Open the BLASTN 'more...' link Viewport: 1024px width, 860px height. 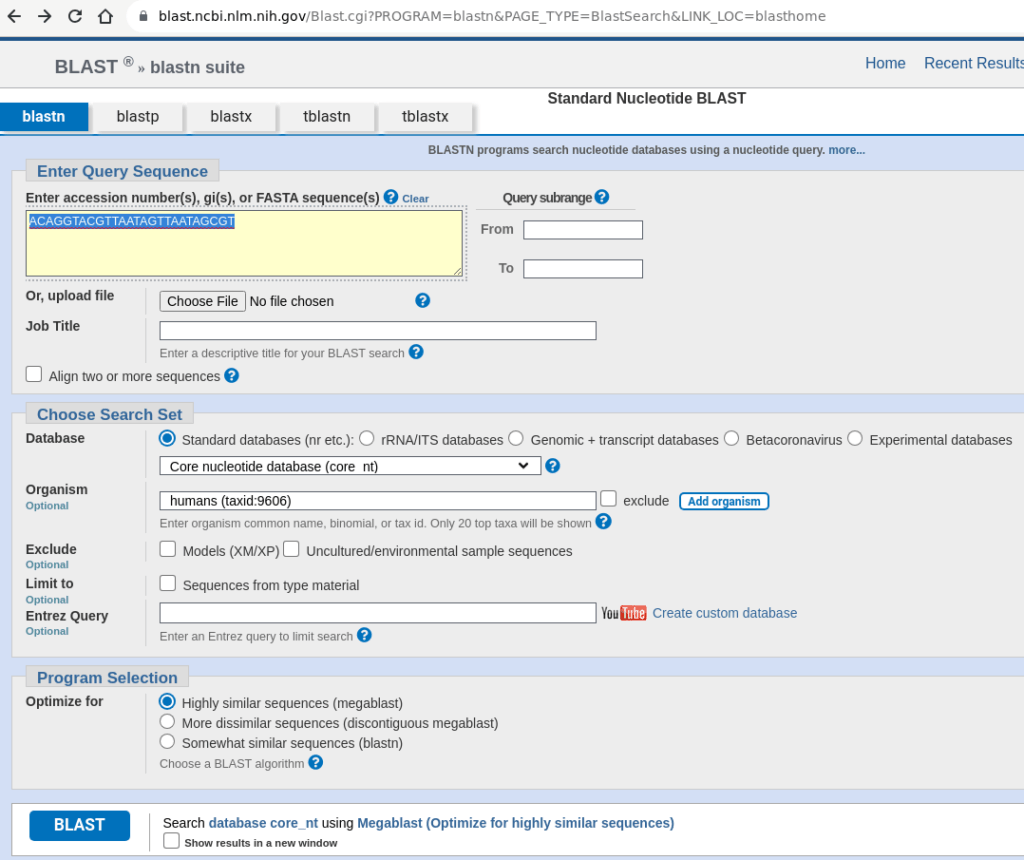(846, 150)
